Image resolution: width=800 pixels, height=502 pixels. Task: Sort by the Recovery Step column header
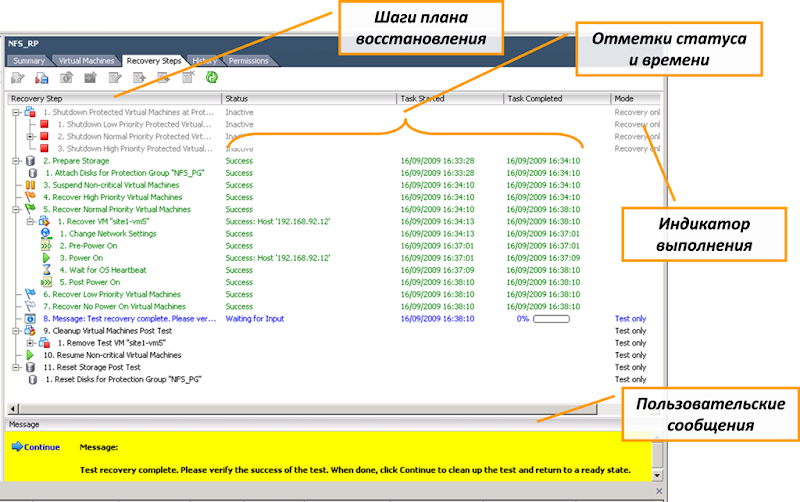(114, 98)
